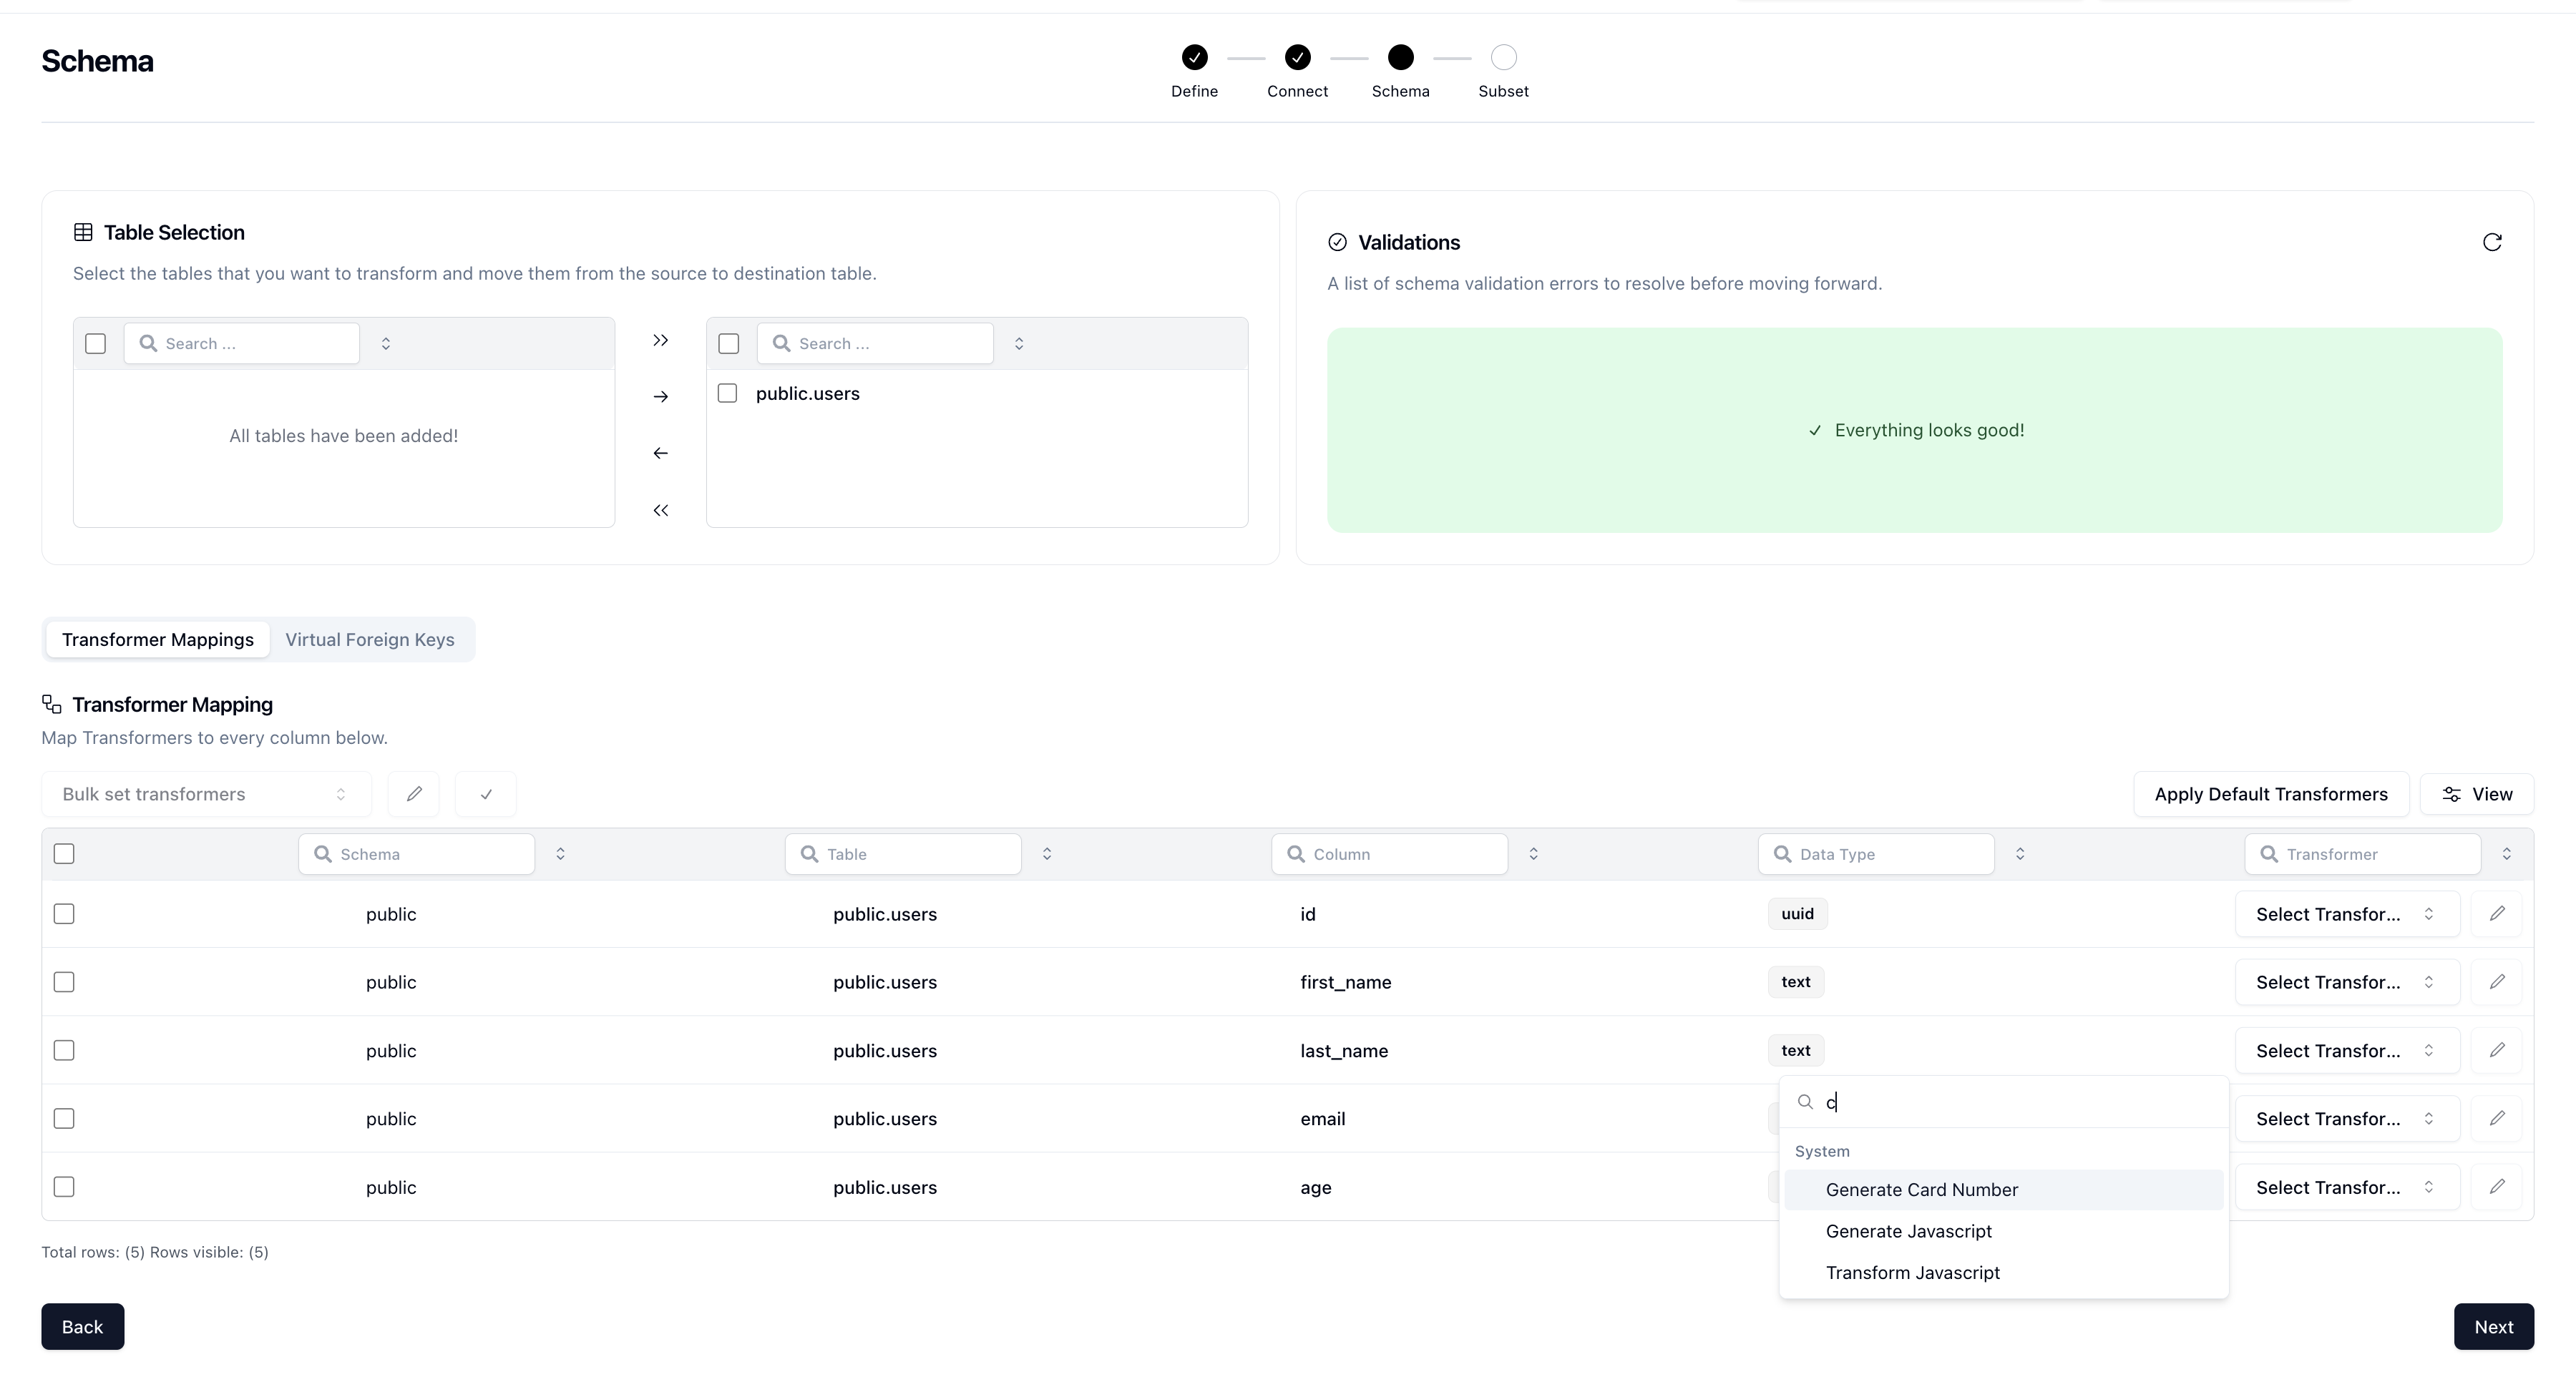Move all tables to destination (double right arrows)

pyautogui.click(x=660, y=340)
